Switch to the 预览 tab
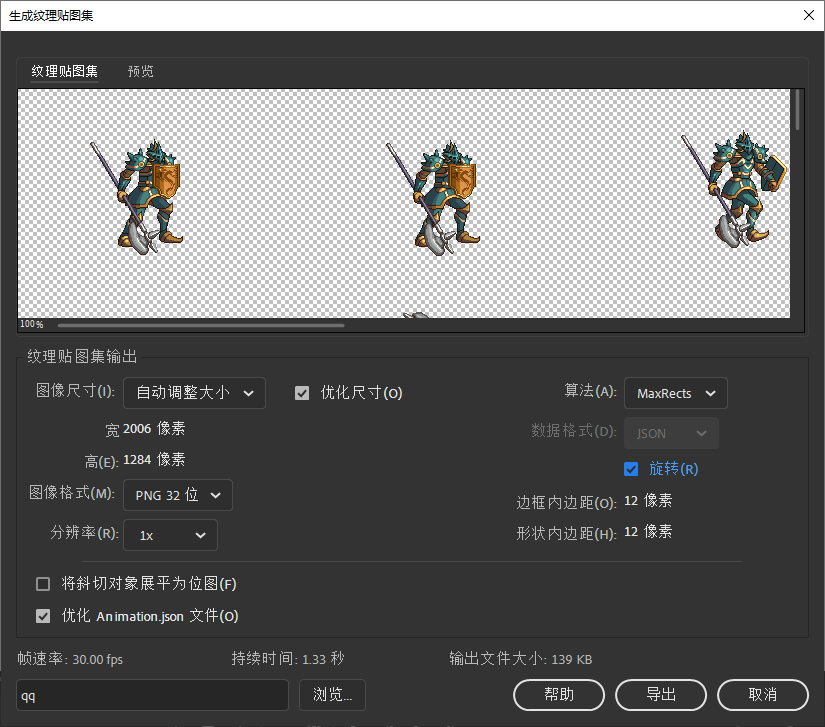Image resolution: width=825 pixels, height=727 pixels. pyautogui.click(x=141, y=72)
